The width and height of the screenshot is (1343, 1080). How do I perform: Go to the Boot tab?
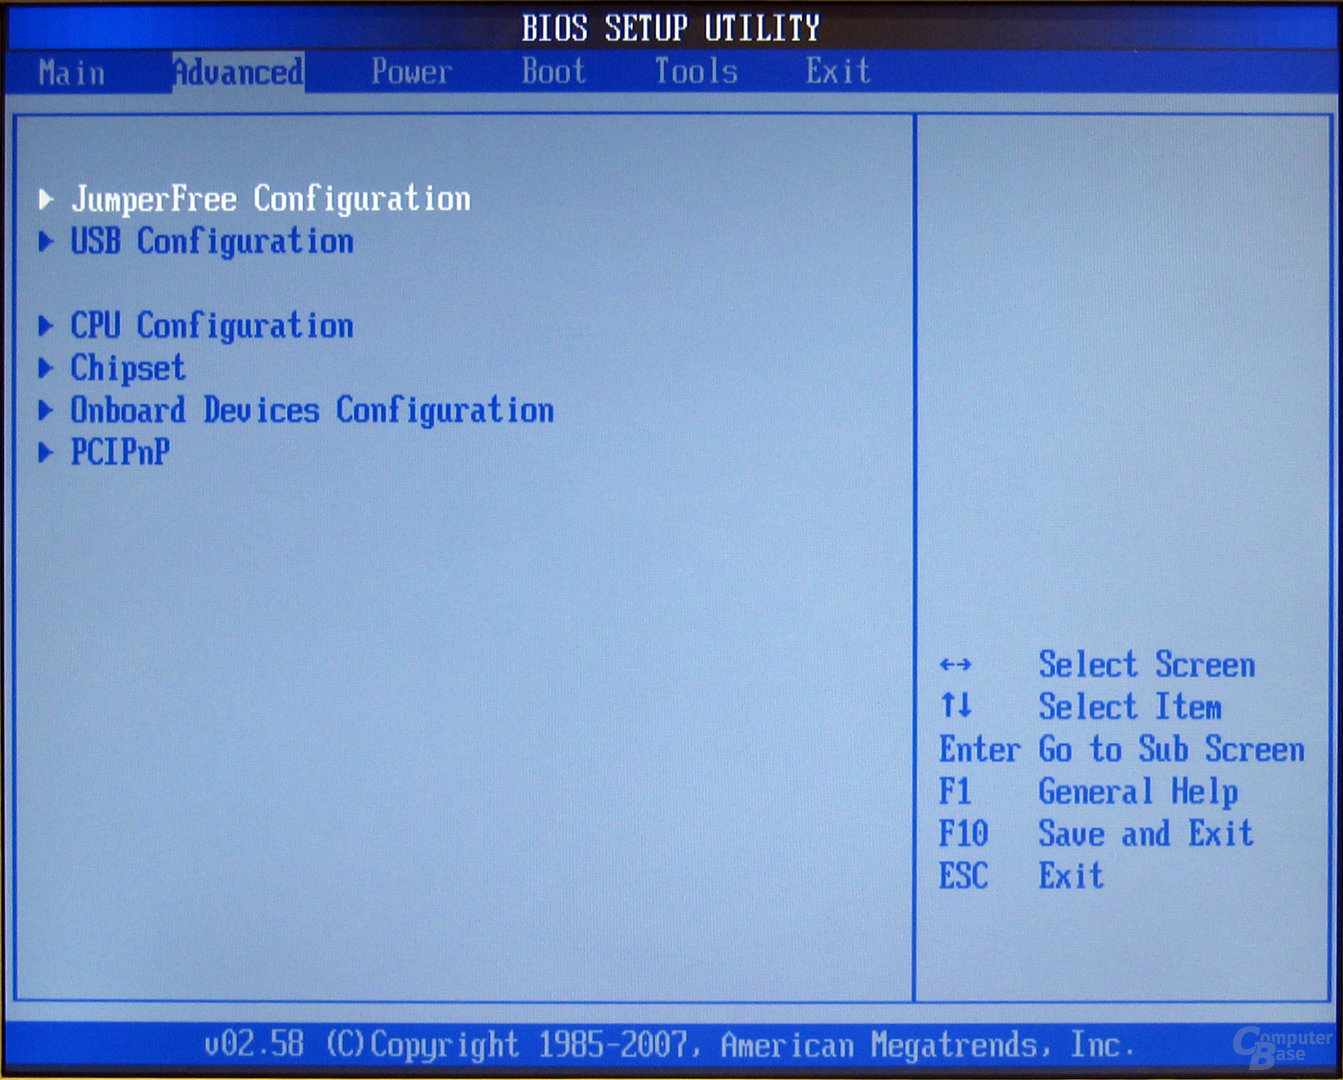553,72
